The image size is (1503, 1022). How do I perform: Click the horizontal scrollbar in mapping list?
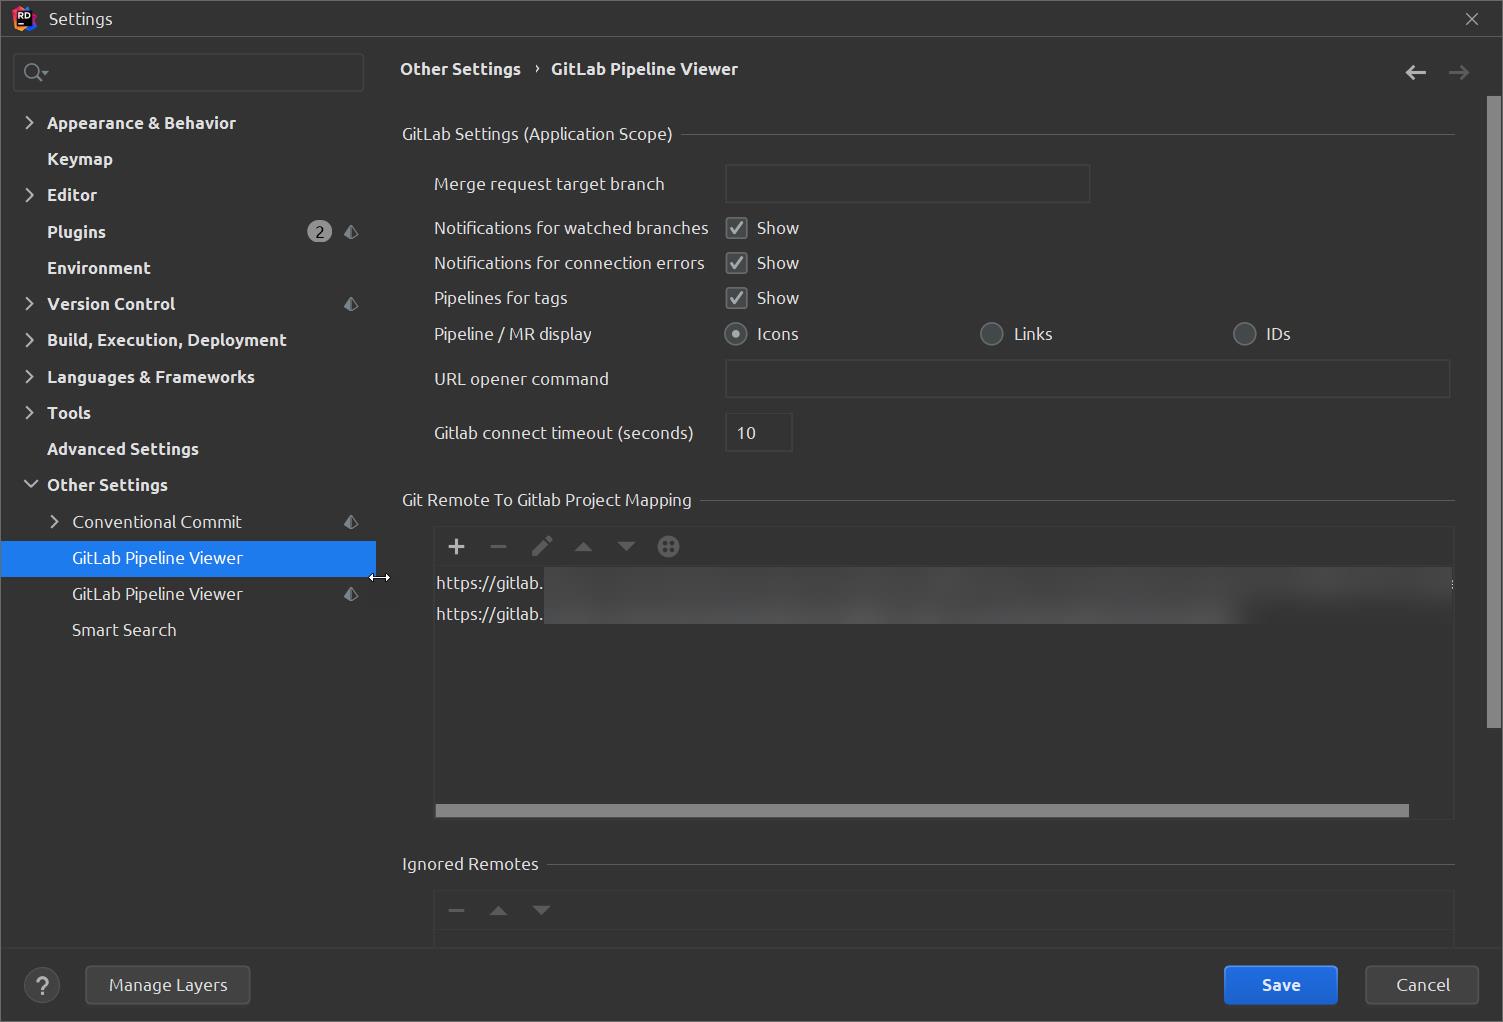[x=922, y=810]
